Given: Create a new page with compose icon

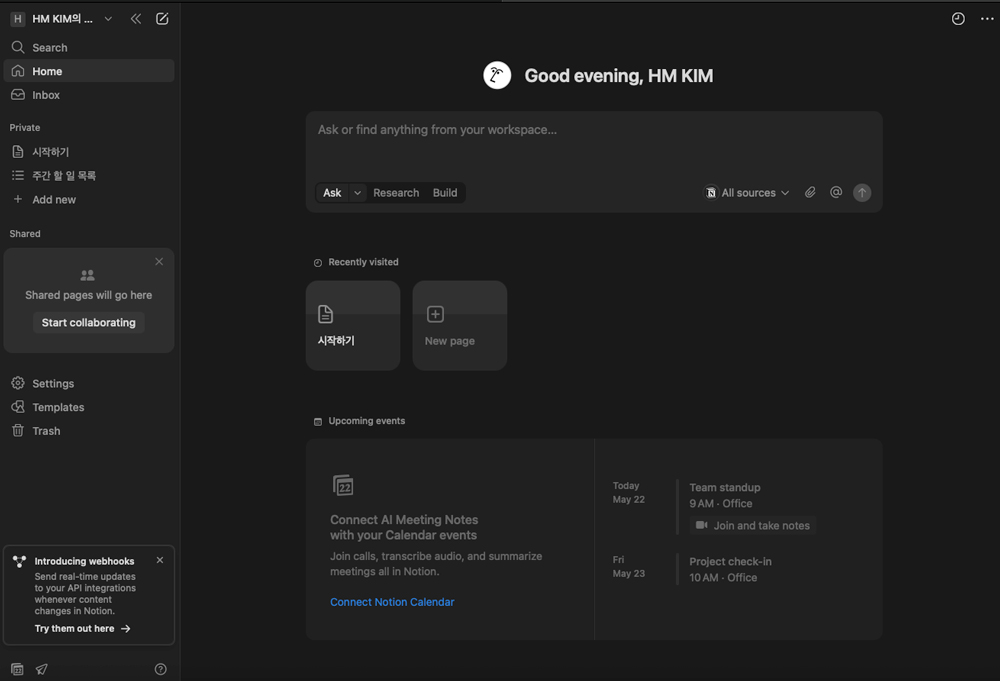Looking at the screenshot, I should tap(163, 19).
